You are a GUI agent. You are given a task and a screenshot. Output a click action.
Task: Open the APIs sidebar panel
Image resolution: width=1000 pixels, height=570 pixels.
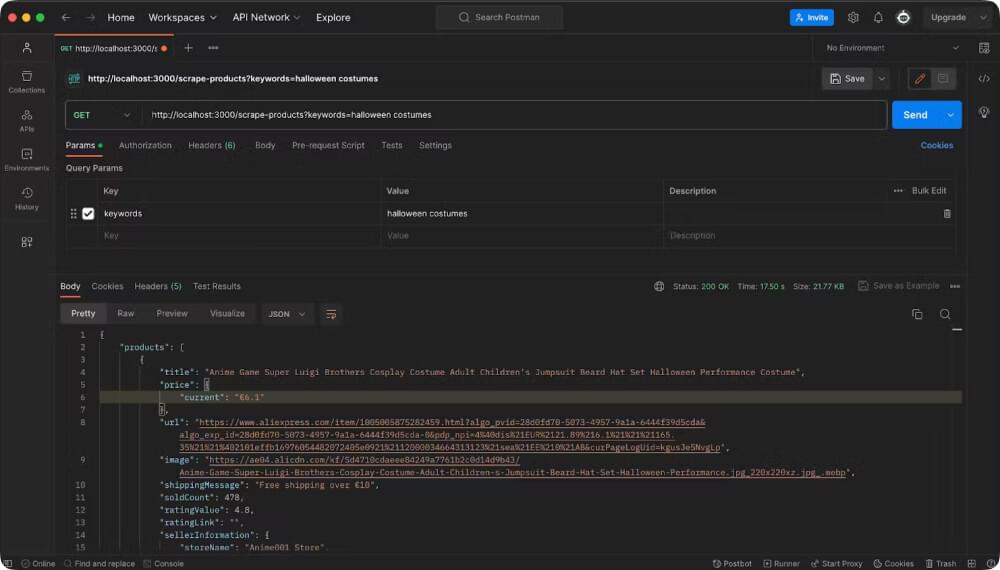pyautogui.click(x=27, y=121)
